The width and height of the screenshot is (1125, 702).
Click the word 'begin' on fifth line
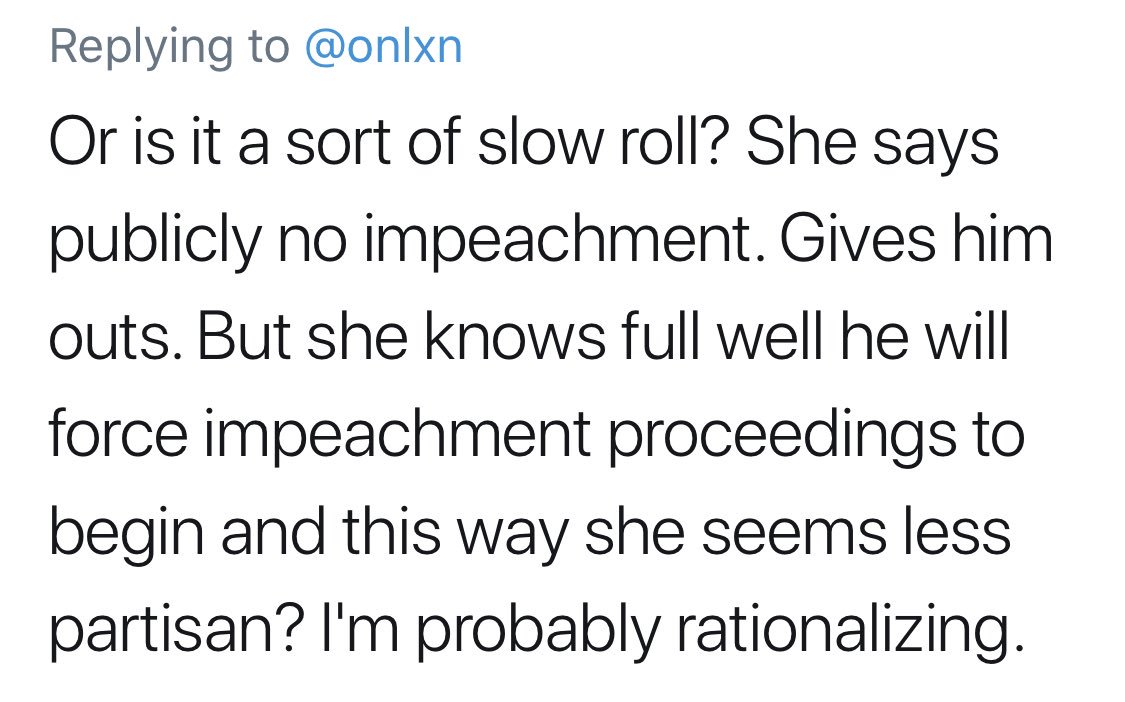(x=127, y=533)
